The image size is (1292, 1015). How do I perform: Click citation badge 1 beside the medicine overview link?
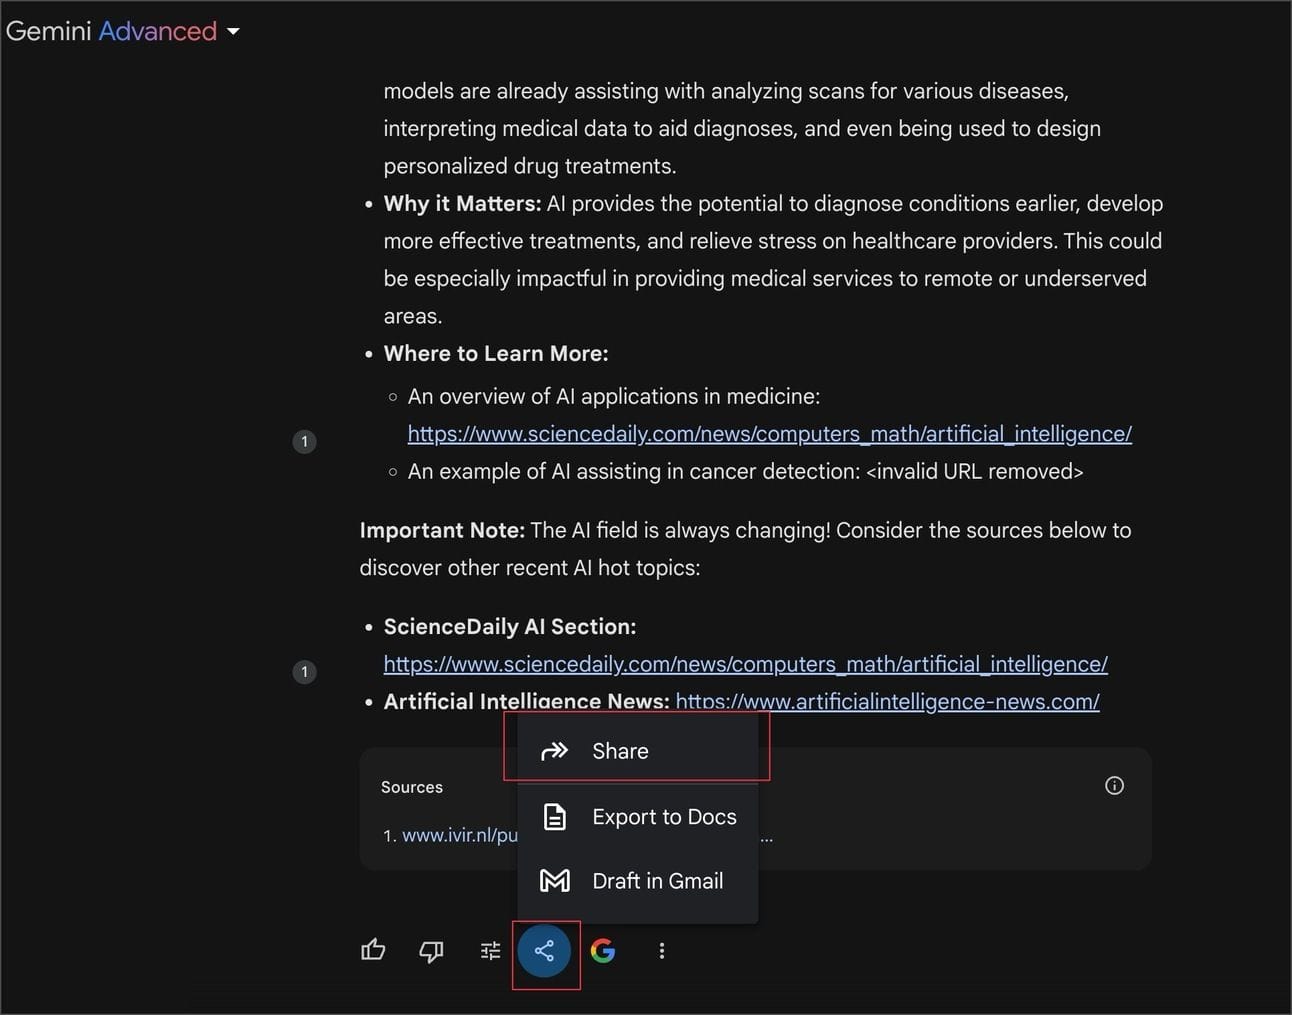click(304, 441)
